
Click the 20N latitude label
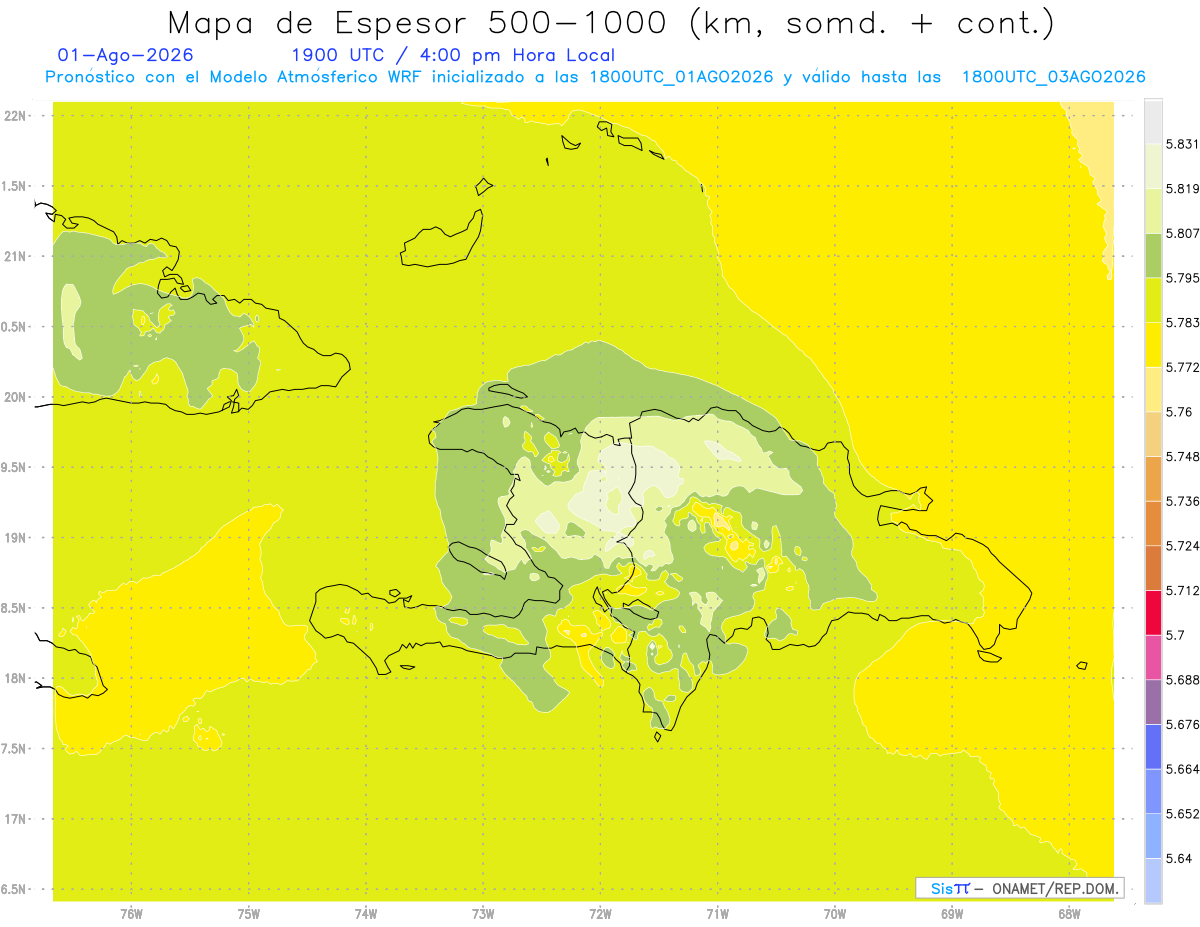[14, 397]
